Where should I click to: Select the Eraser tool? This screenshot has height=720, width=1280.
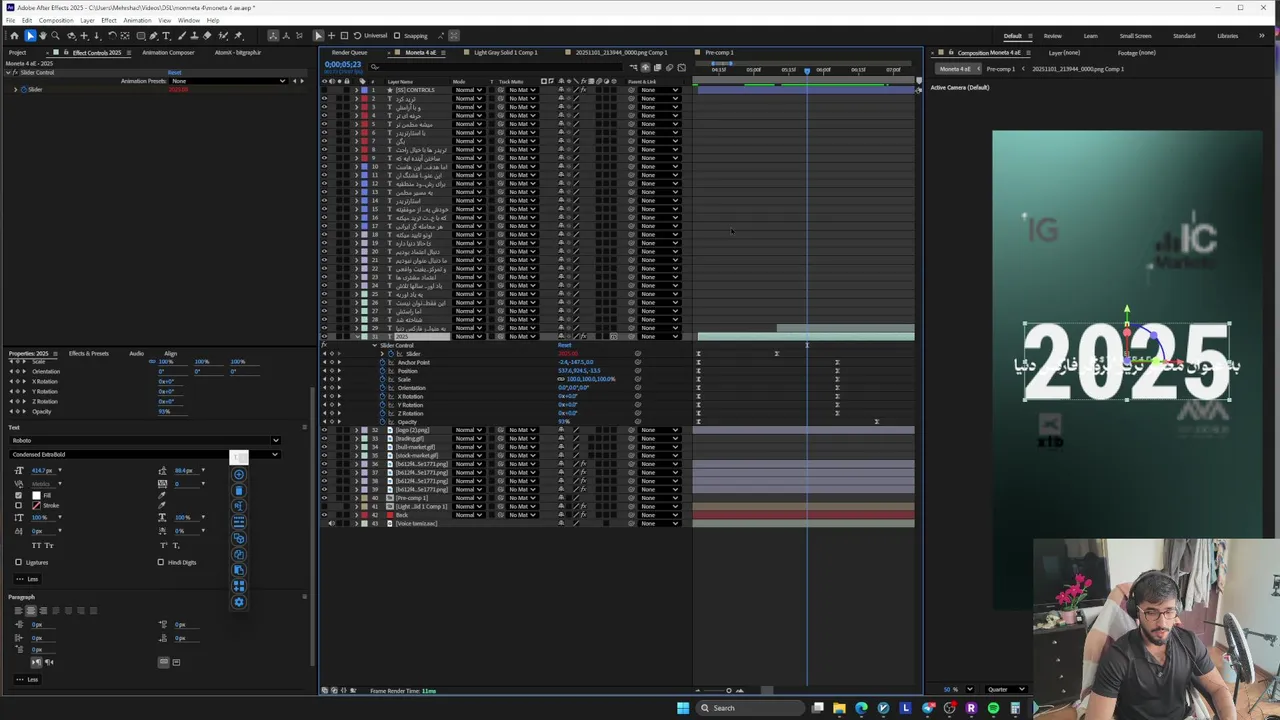206,35
